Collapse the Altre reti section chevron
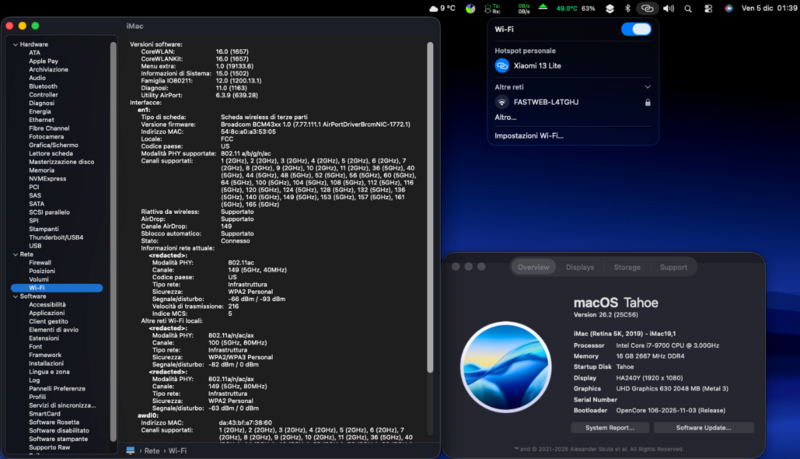This screenshot has height=459, width=800. tap(647, 87)
